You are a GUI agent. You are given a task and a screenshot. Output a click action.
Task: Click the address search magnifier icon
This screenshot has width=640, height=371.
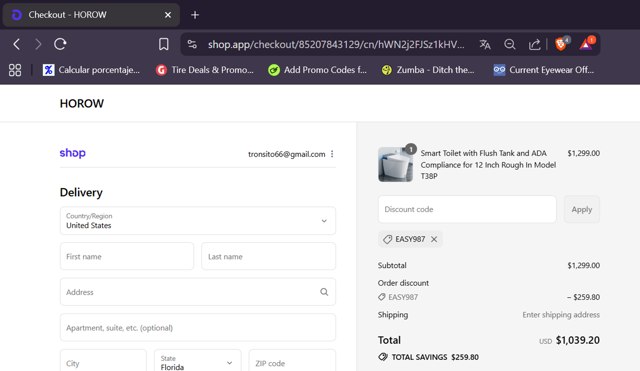[324, 292]
